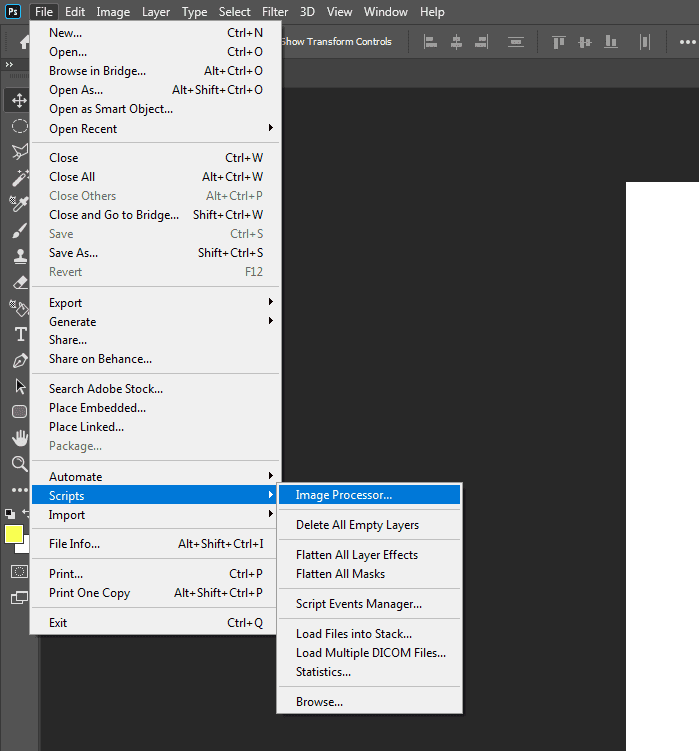Select the Eraser tool
699x751 pixels.
19,282
